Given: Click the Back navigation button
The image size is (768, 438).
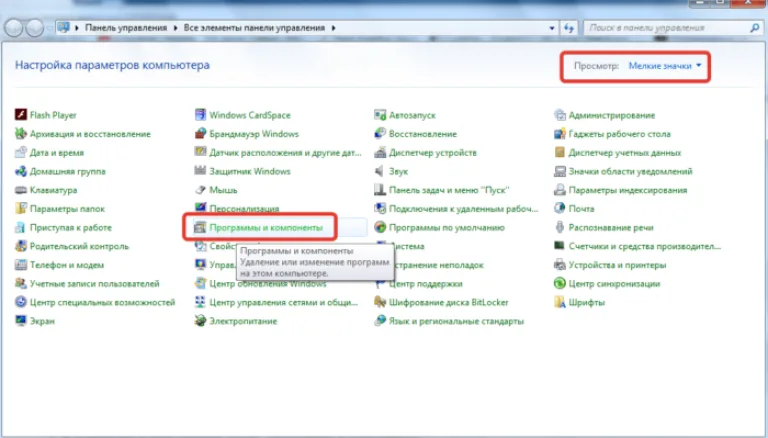Looking at the screenshot, I should [14, 28].
